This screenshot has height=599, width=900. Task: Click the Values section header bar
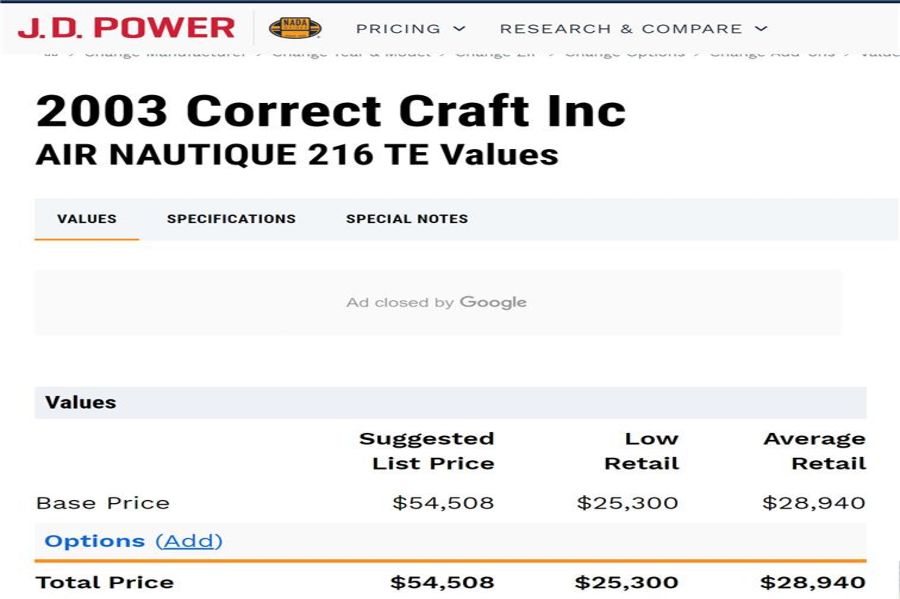(451, 403)
